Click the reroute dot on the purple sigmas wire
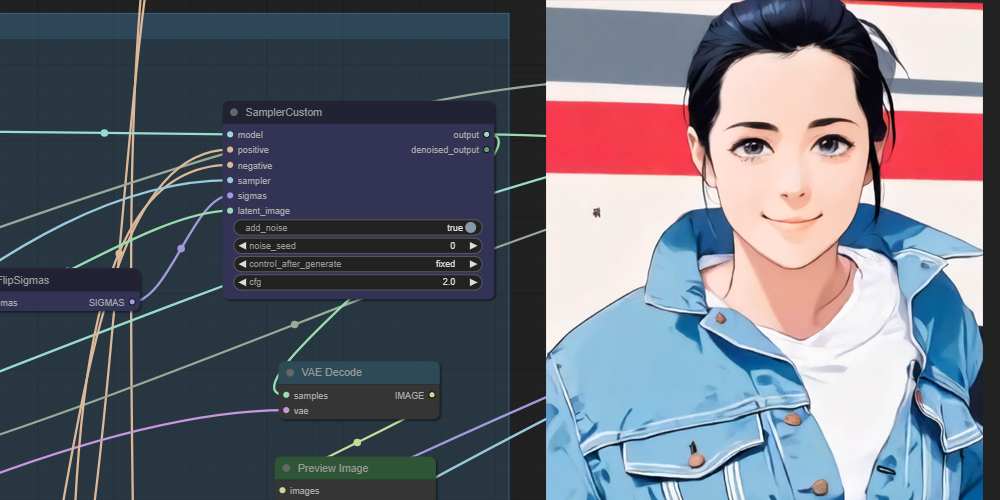This screenshot has height=500, width=1000. click(x=181, y=248)
